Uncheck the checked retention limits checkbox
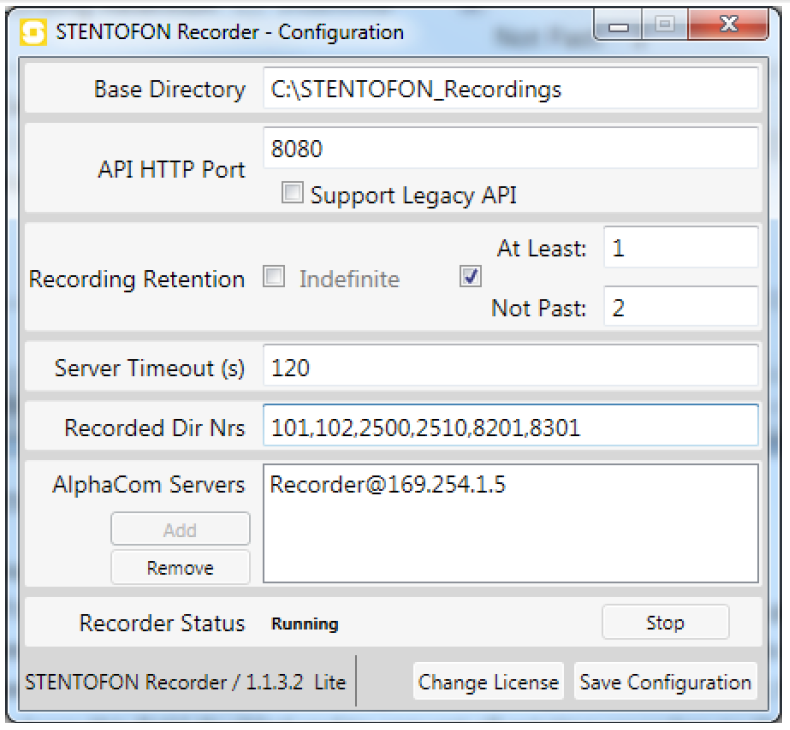Screen dimensions: 790x730 pos(470,279)
